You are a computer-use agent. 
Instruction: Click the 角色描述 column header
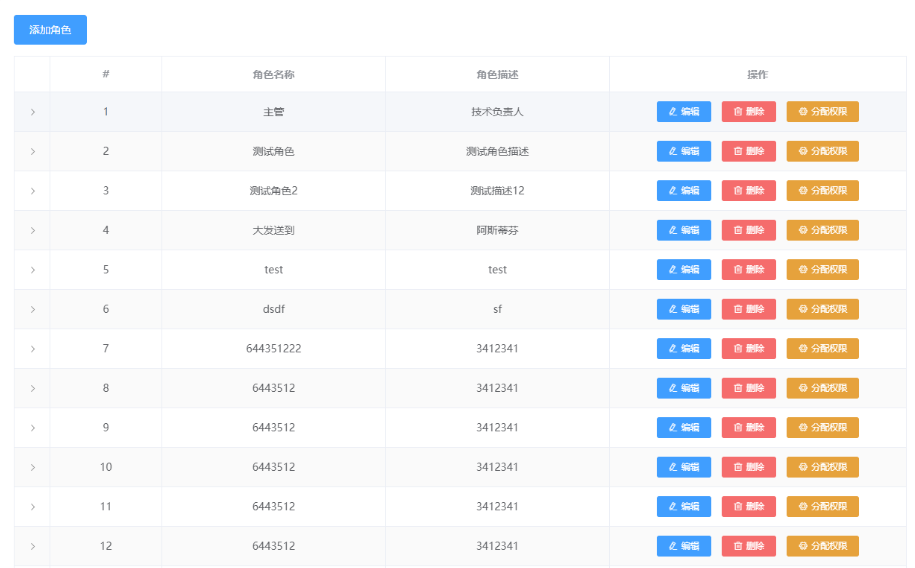pos(497,75)
